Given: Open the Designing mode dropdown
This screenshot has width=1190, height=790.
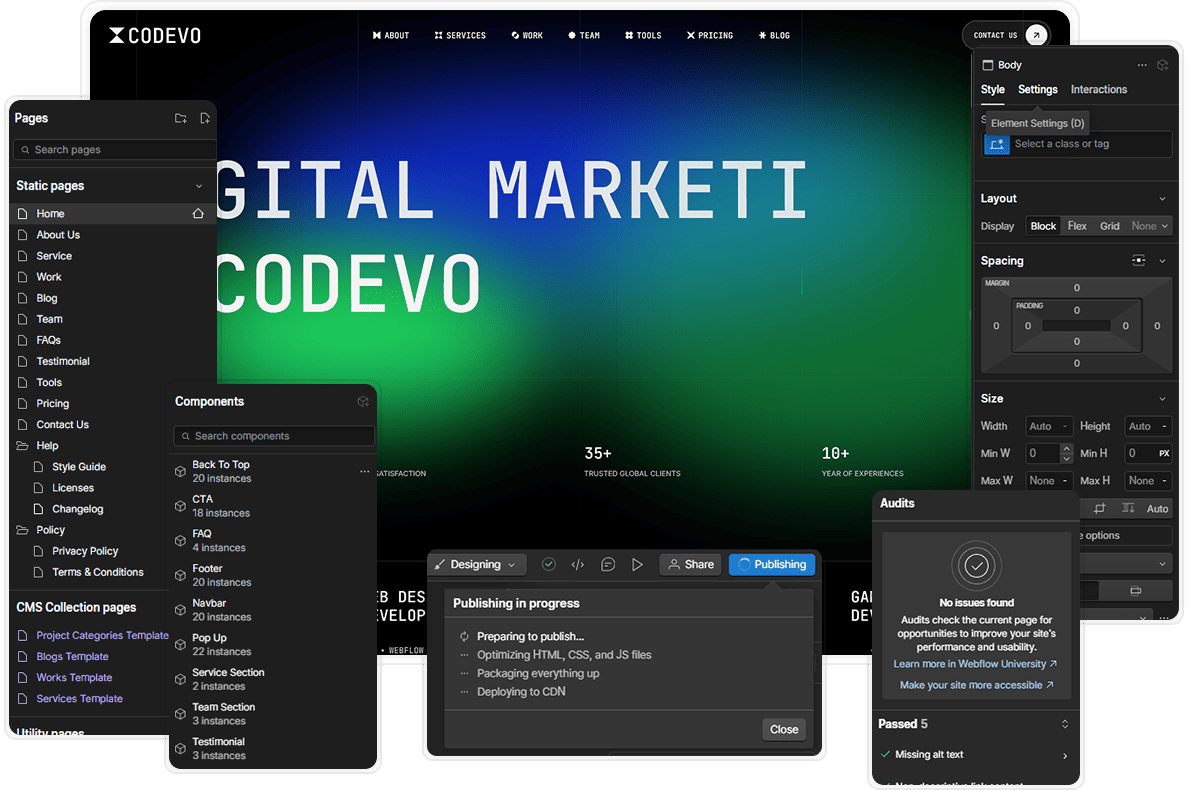Looking at the screenshot, I should (x=477, y=565).
